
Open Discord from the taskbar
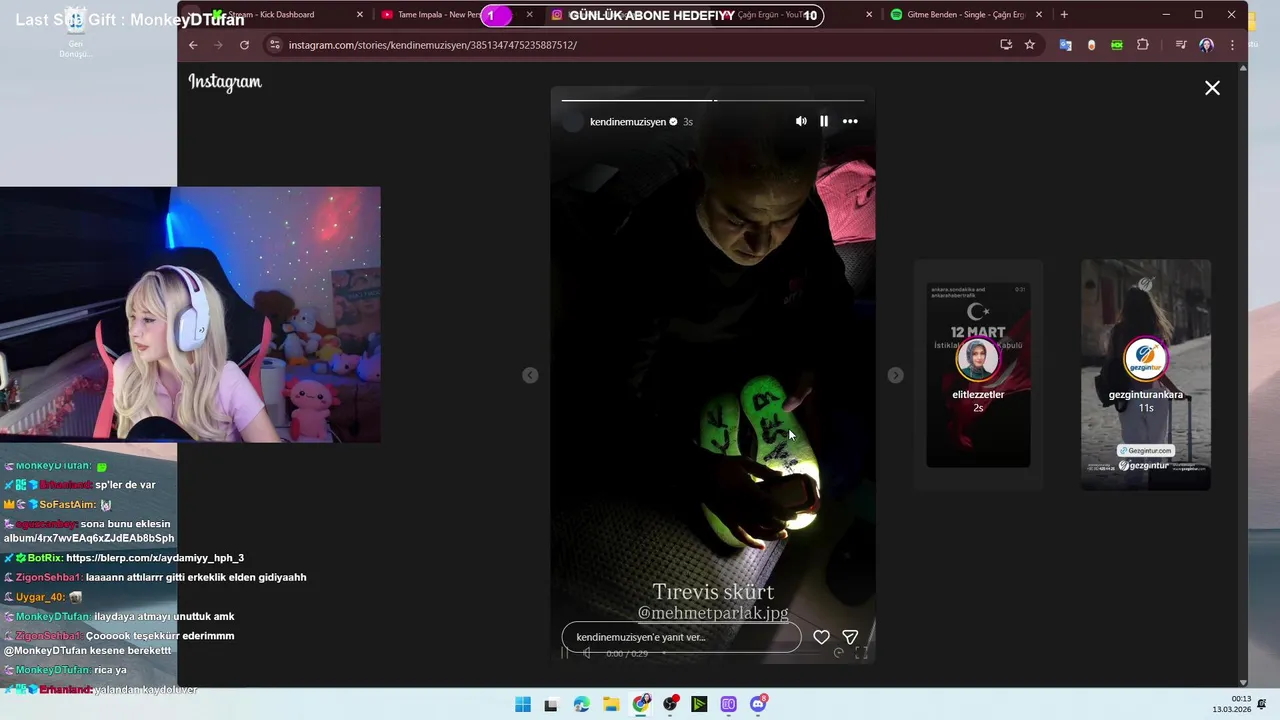[x=758, y=705]
